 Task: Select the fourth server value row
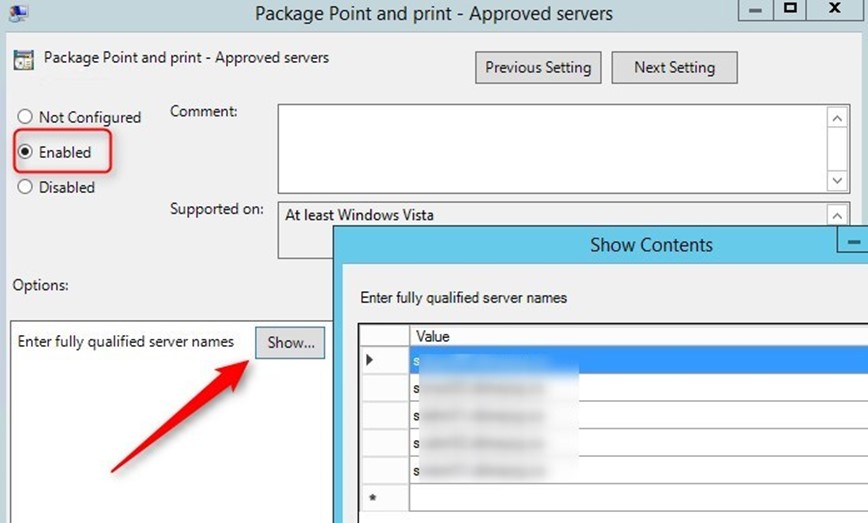pyautogui.click(x=639, y=443)
